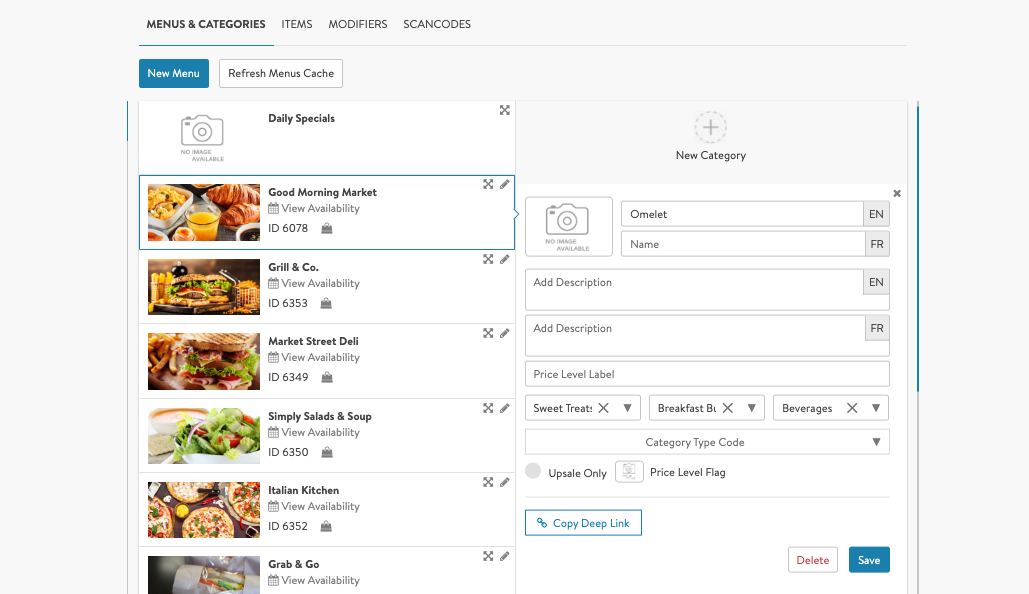
Task: Clear the Beverages selection with X
Action: (x=852, y=408)
